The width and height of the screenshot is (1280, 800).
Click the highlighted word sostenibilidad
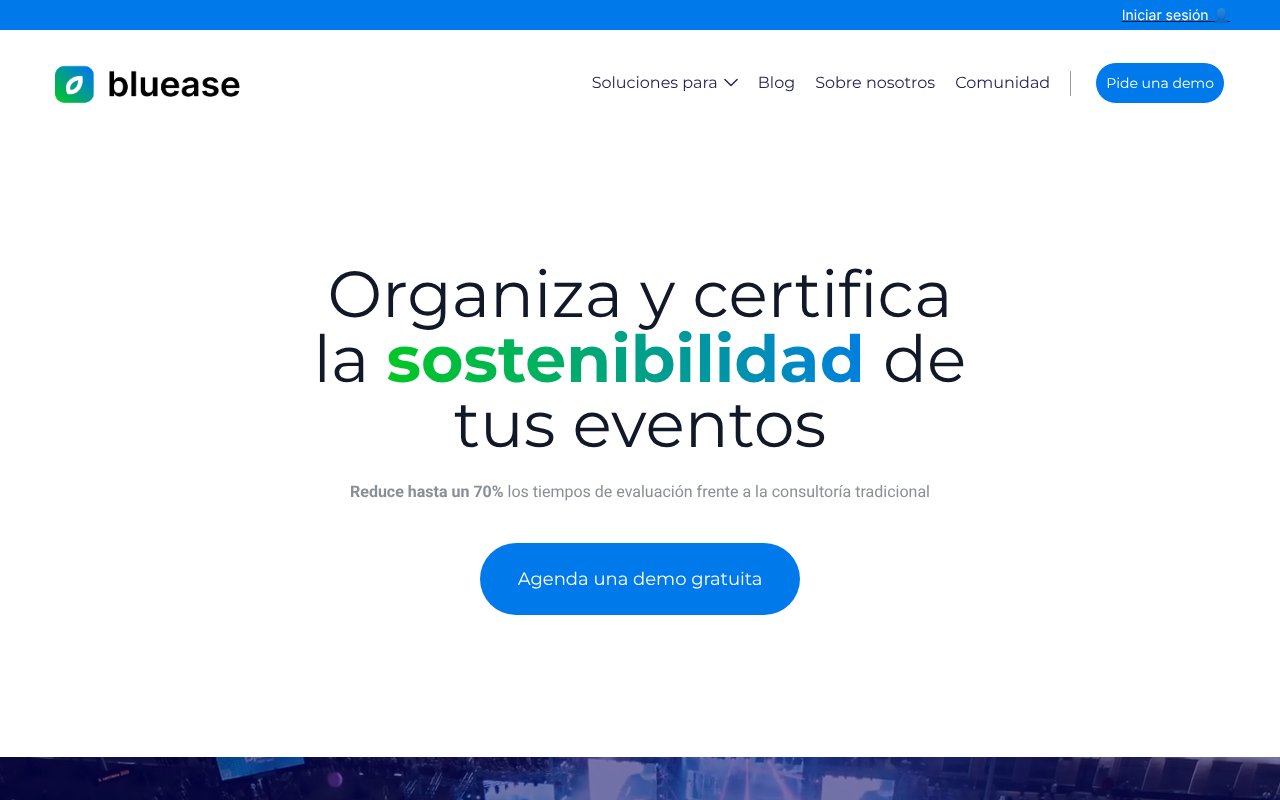click(625, 360)
